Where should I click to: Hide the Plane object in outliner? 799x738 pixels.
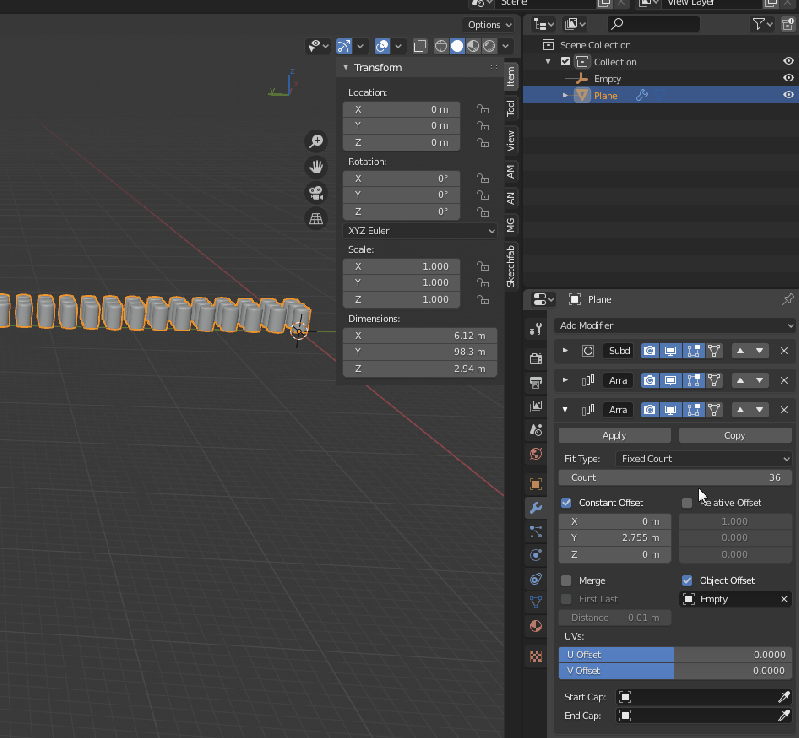pyautogui.click(x=788, y=95)
